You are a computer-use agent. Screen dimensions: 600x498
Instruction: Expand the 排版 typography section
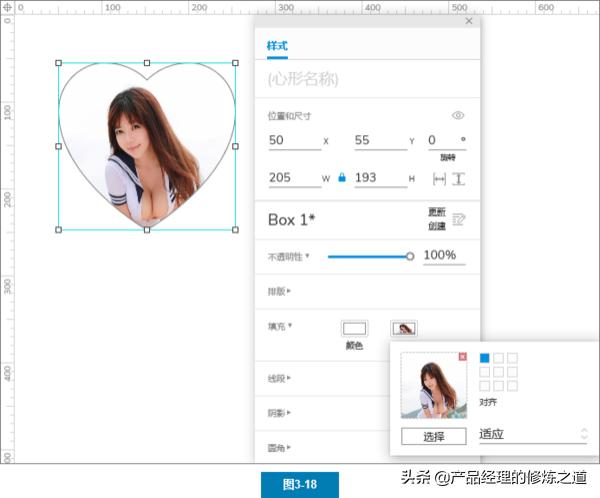point(279,292)
